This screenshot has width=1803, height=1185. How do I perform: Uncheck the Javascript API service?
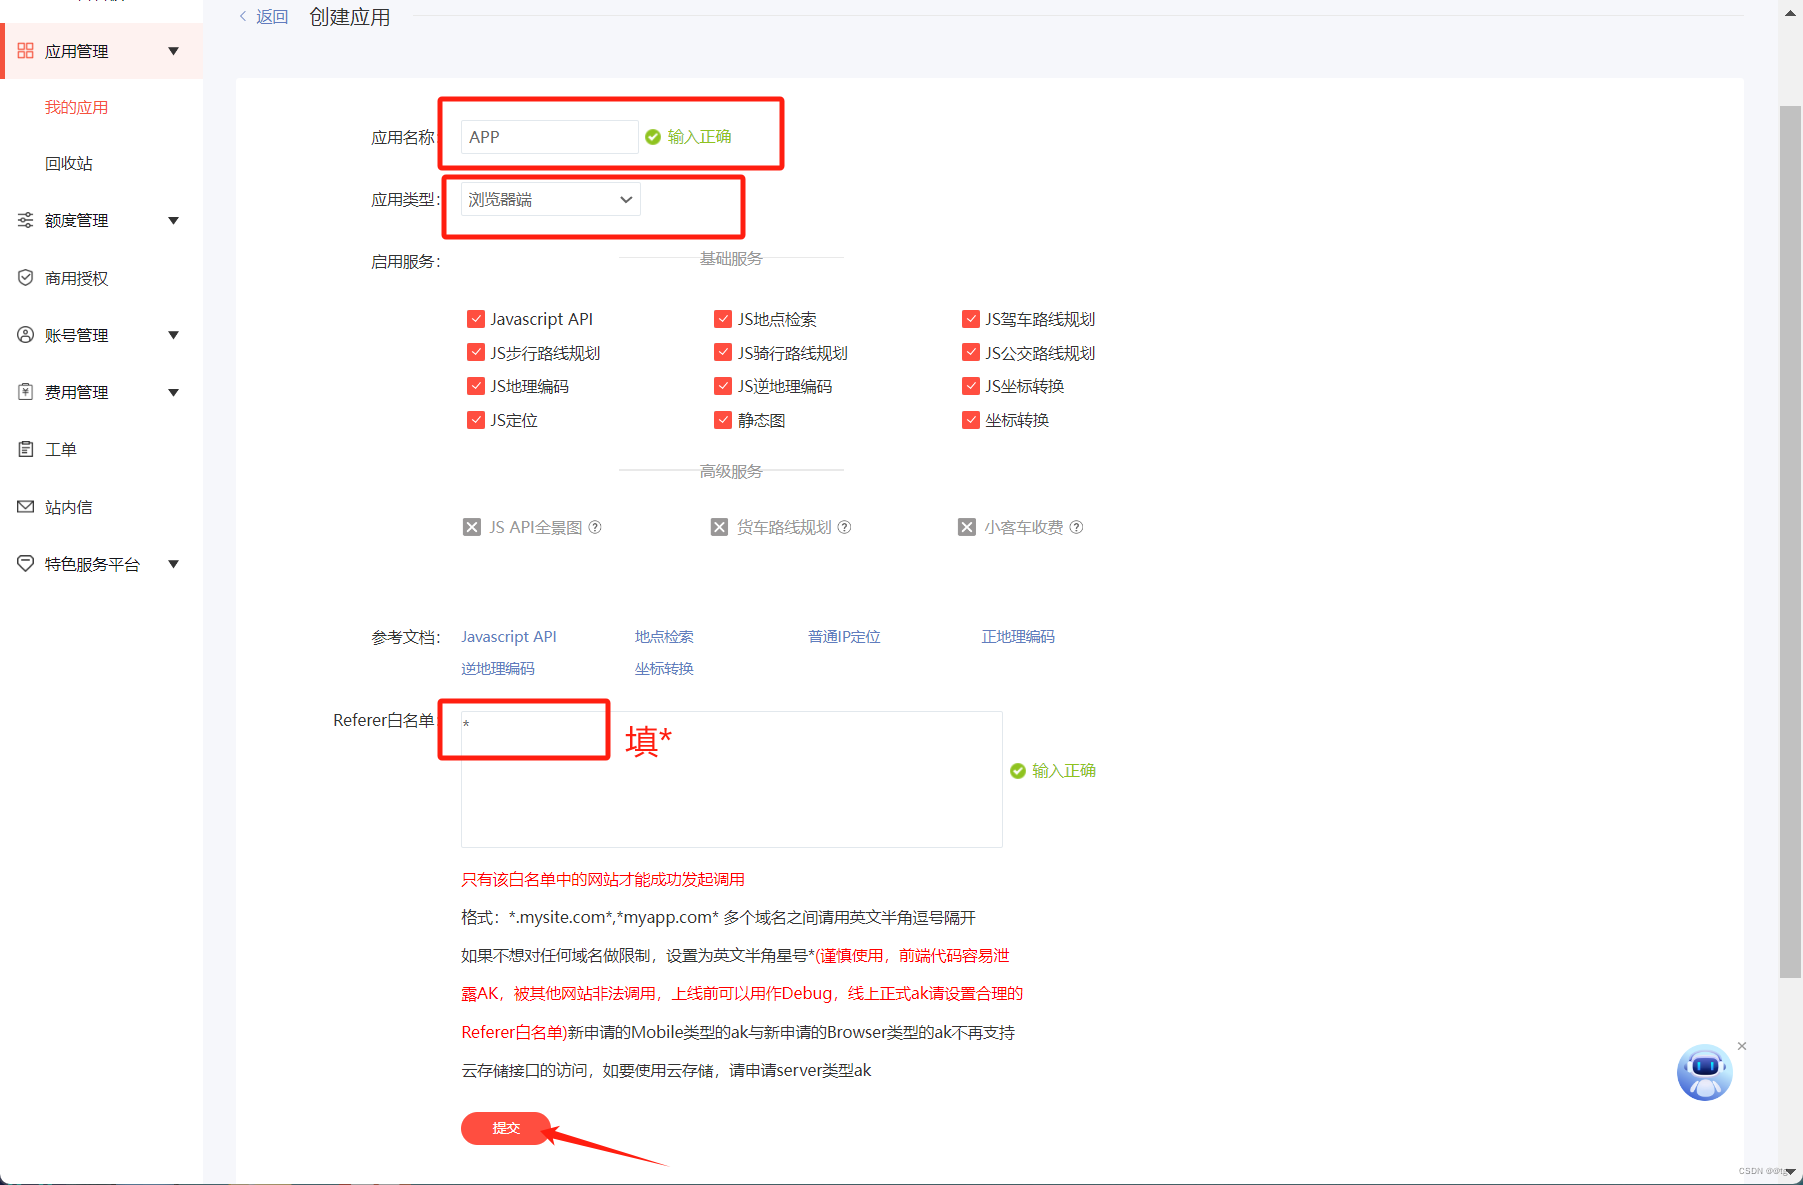476,318
